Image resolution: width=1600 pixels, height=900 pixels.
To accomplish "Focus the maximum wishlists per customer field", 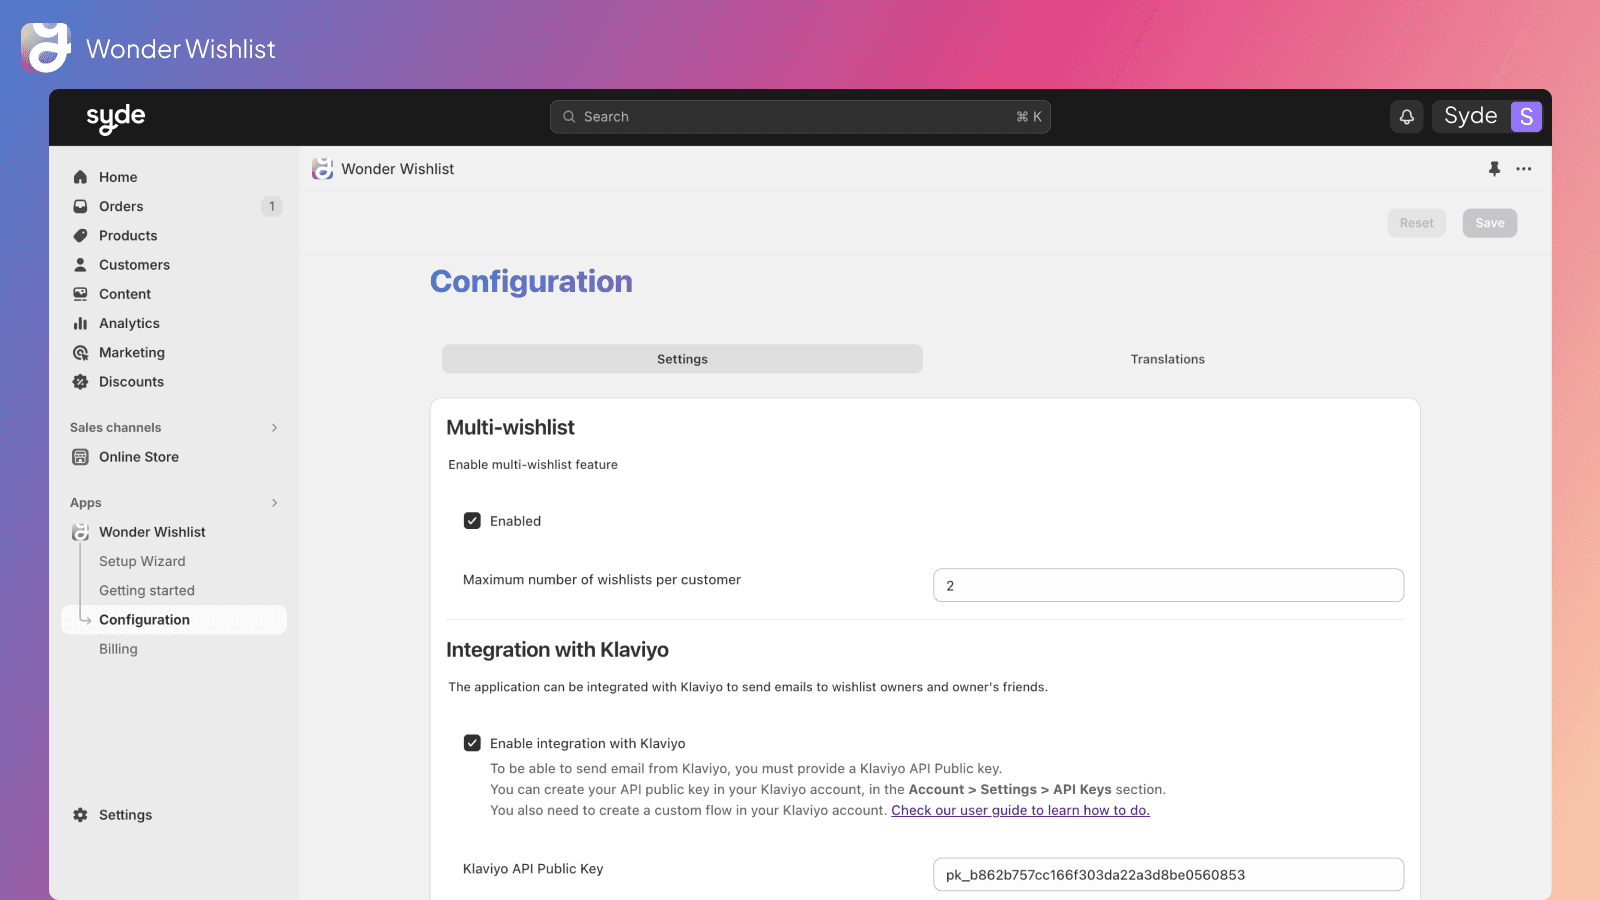I will click(x=1167, y=586).
